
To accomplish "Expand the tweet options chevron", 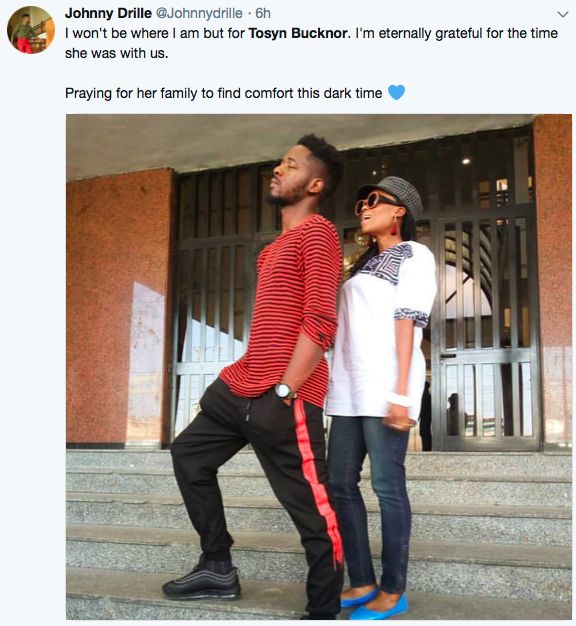I will 562,14.
